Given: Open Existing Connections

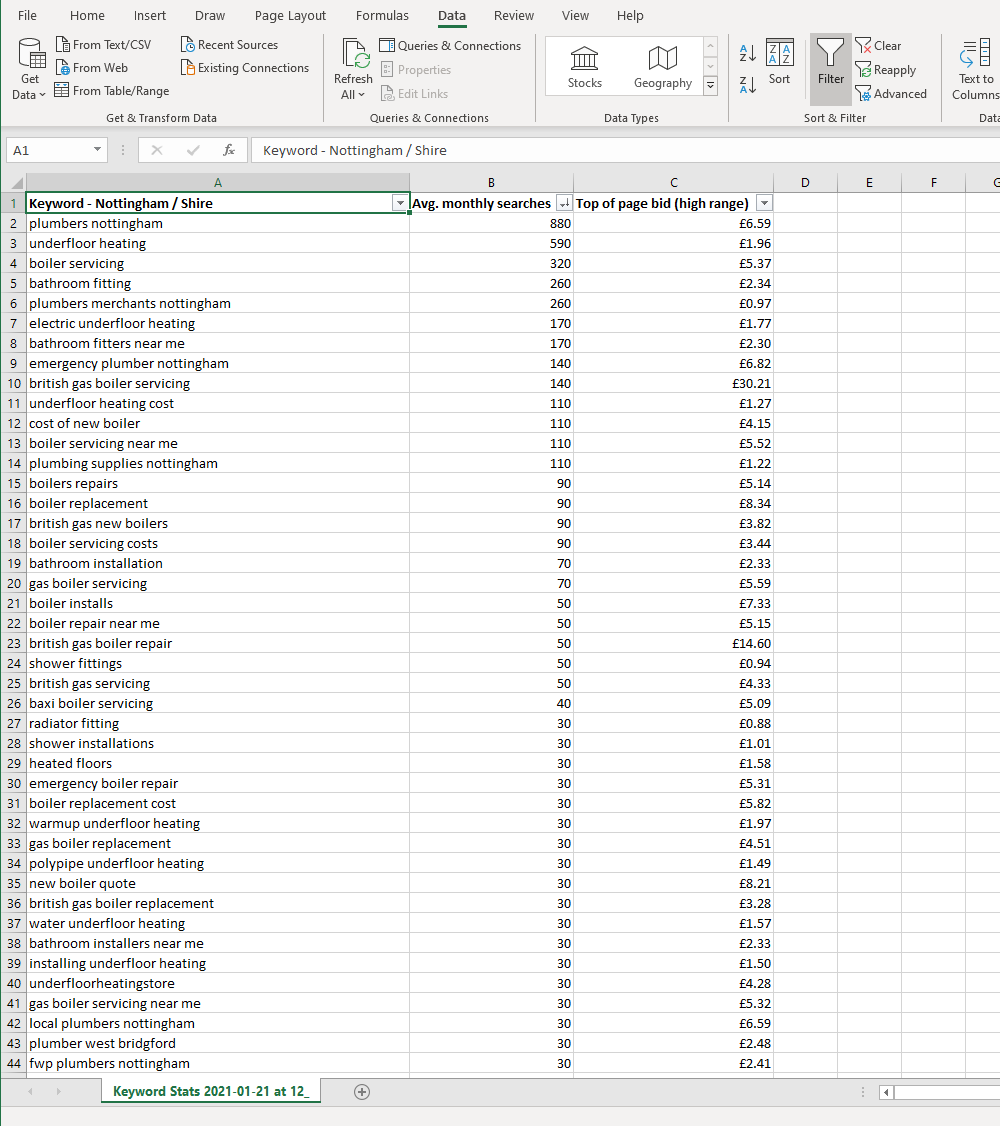Looking at the screenshot, I should 245,68.
